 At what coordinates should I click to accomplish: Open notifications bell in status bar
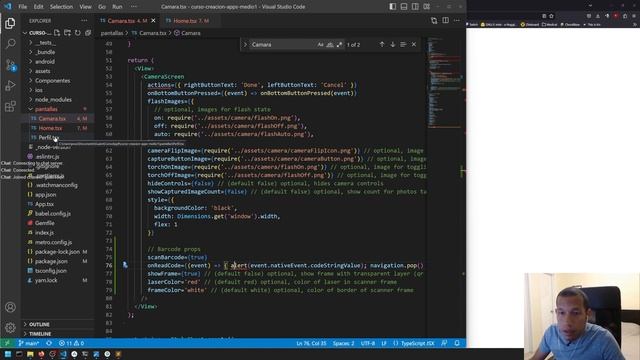(x=457, y=343)
